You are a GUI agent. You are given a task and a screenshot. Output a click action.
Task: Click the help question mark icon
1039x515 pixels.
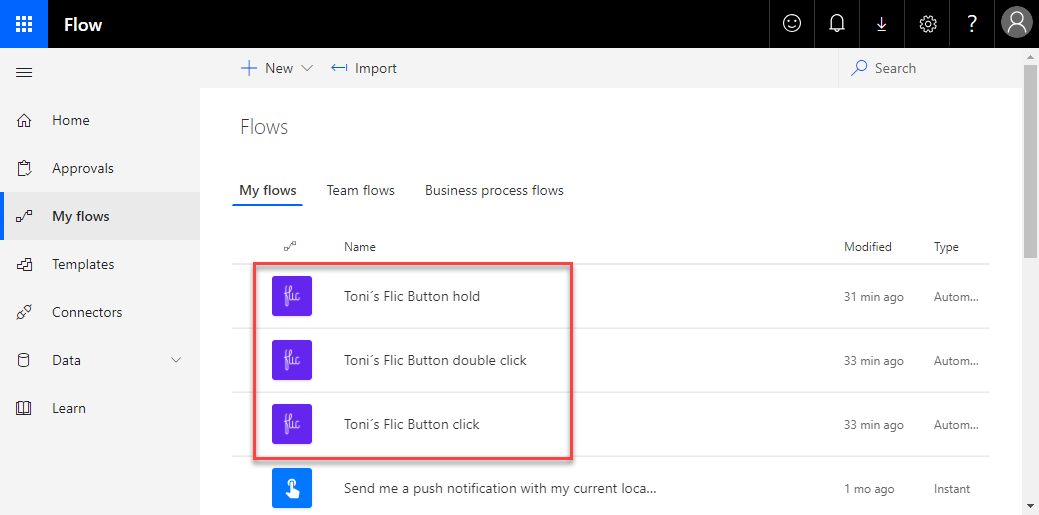pos(972,24)
